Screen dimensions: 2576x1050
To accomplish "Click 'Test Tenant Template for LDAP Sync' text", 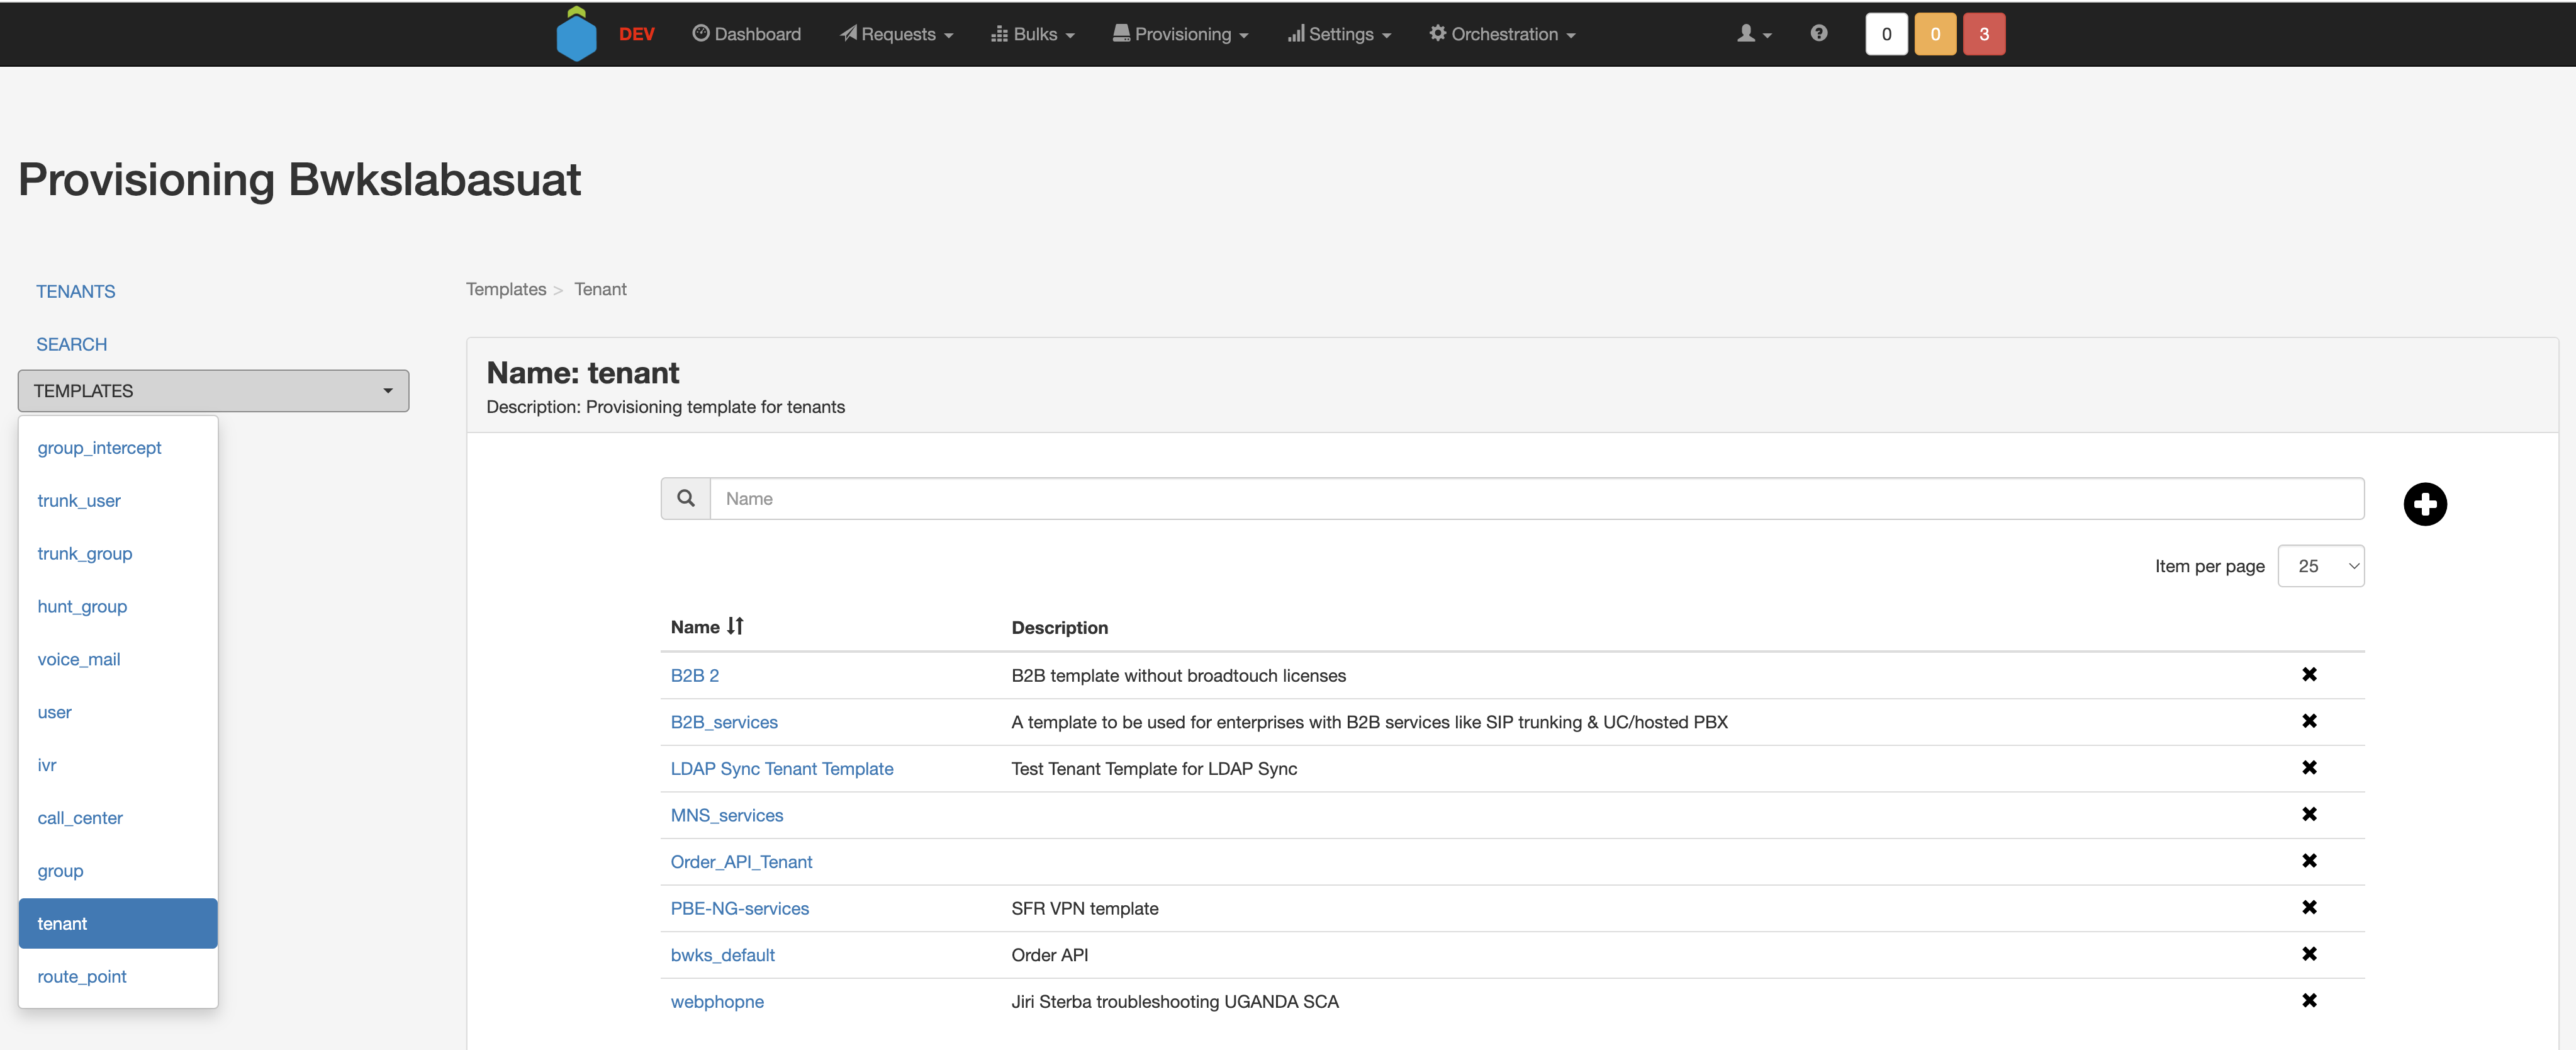I will (1154, 769).
